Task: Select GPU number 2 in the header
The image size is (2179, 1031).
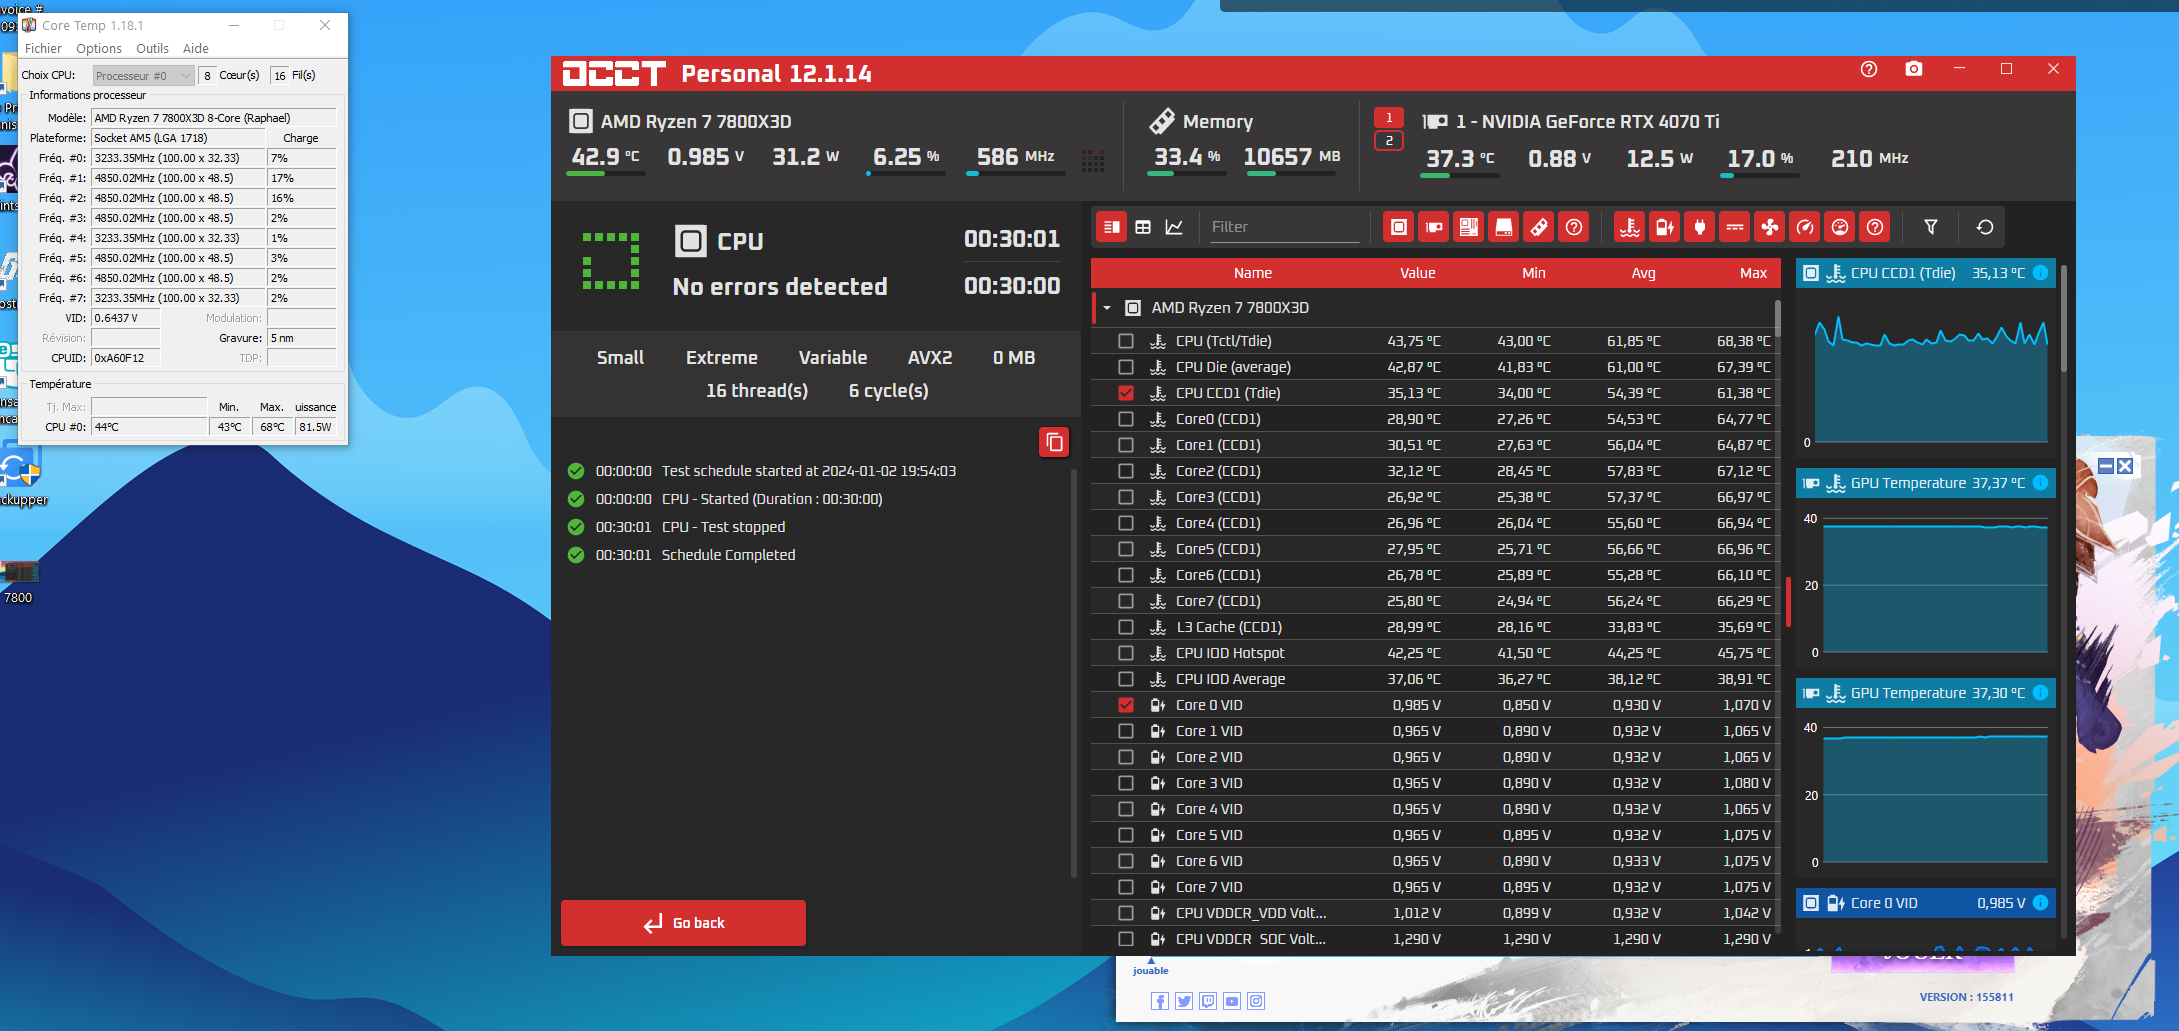Action: [1389, 141]
